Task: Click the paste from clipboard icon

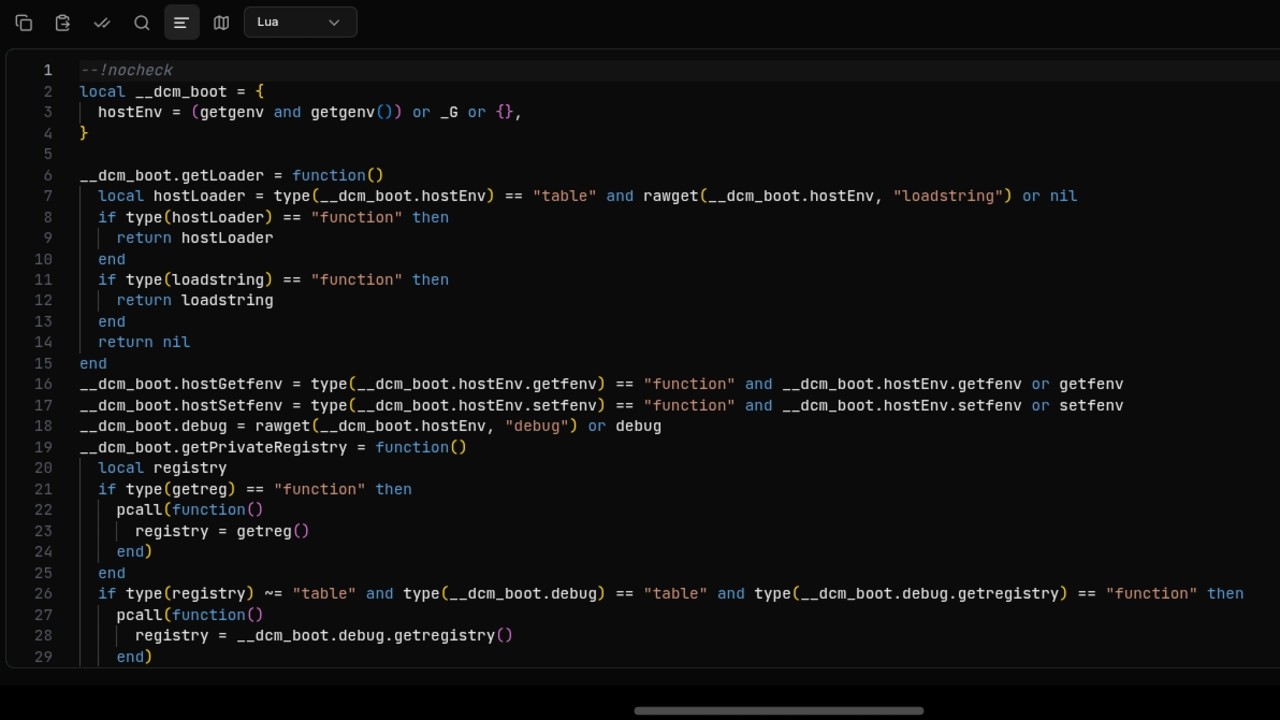Action: pyautogui.click(x=62, y=22)
